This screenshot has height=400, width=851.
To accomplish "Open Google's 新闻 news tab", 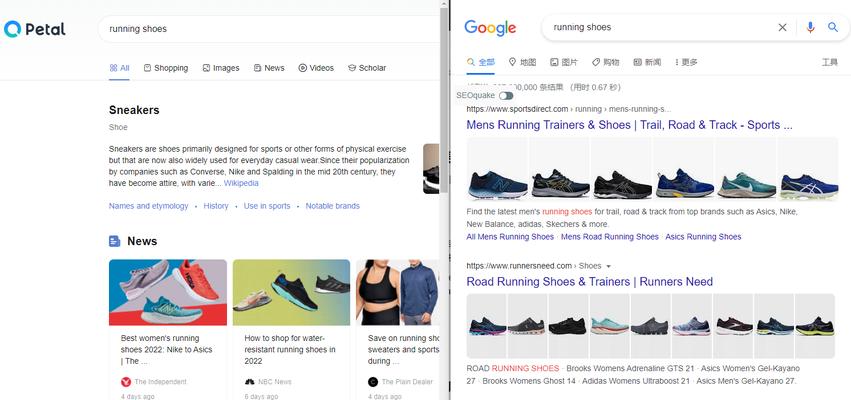I will (647, 62).
